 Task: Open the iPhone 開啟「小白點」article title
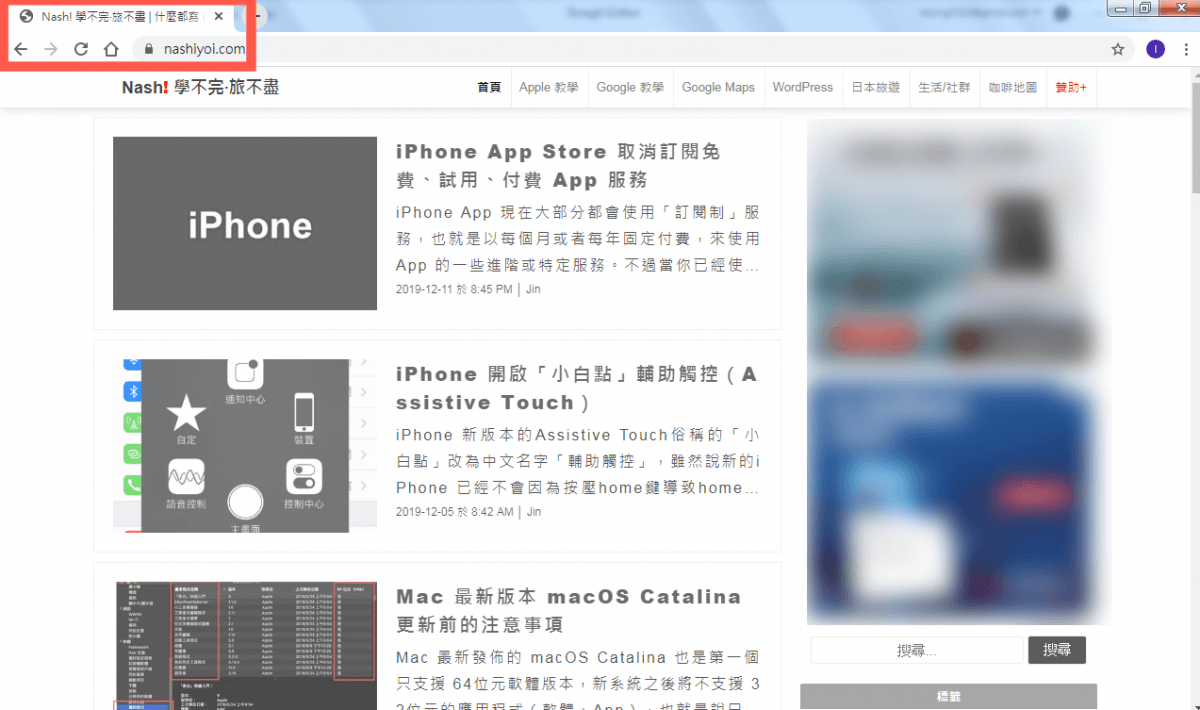[577, 388]
